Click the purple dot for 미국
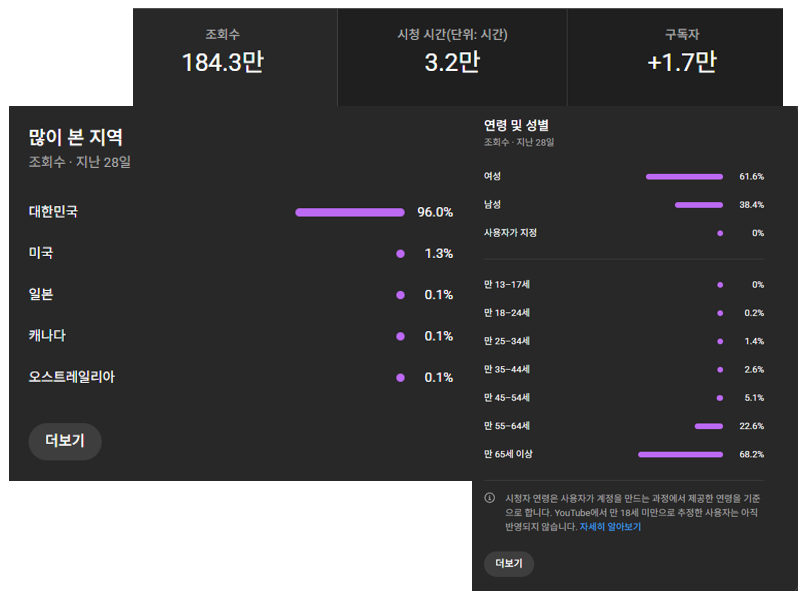Screen dimensions: 800x592 tap(400, 254)
